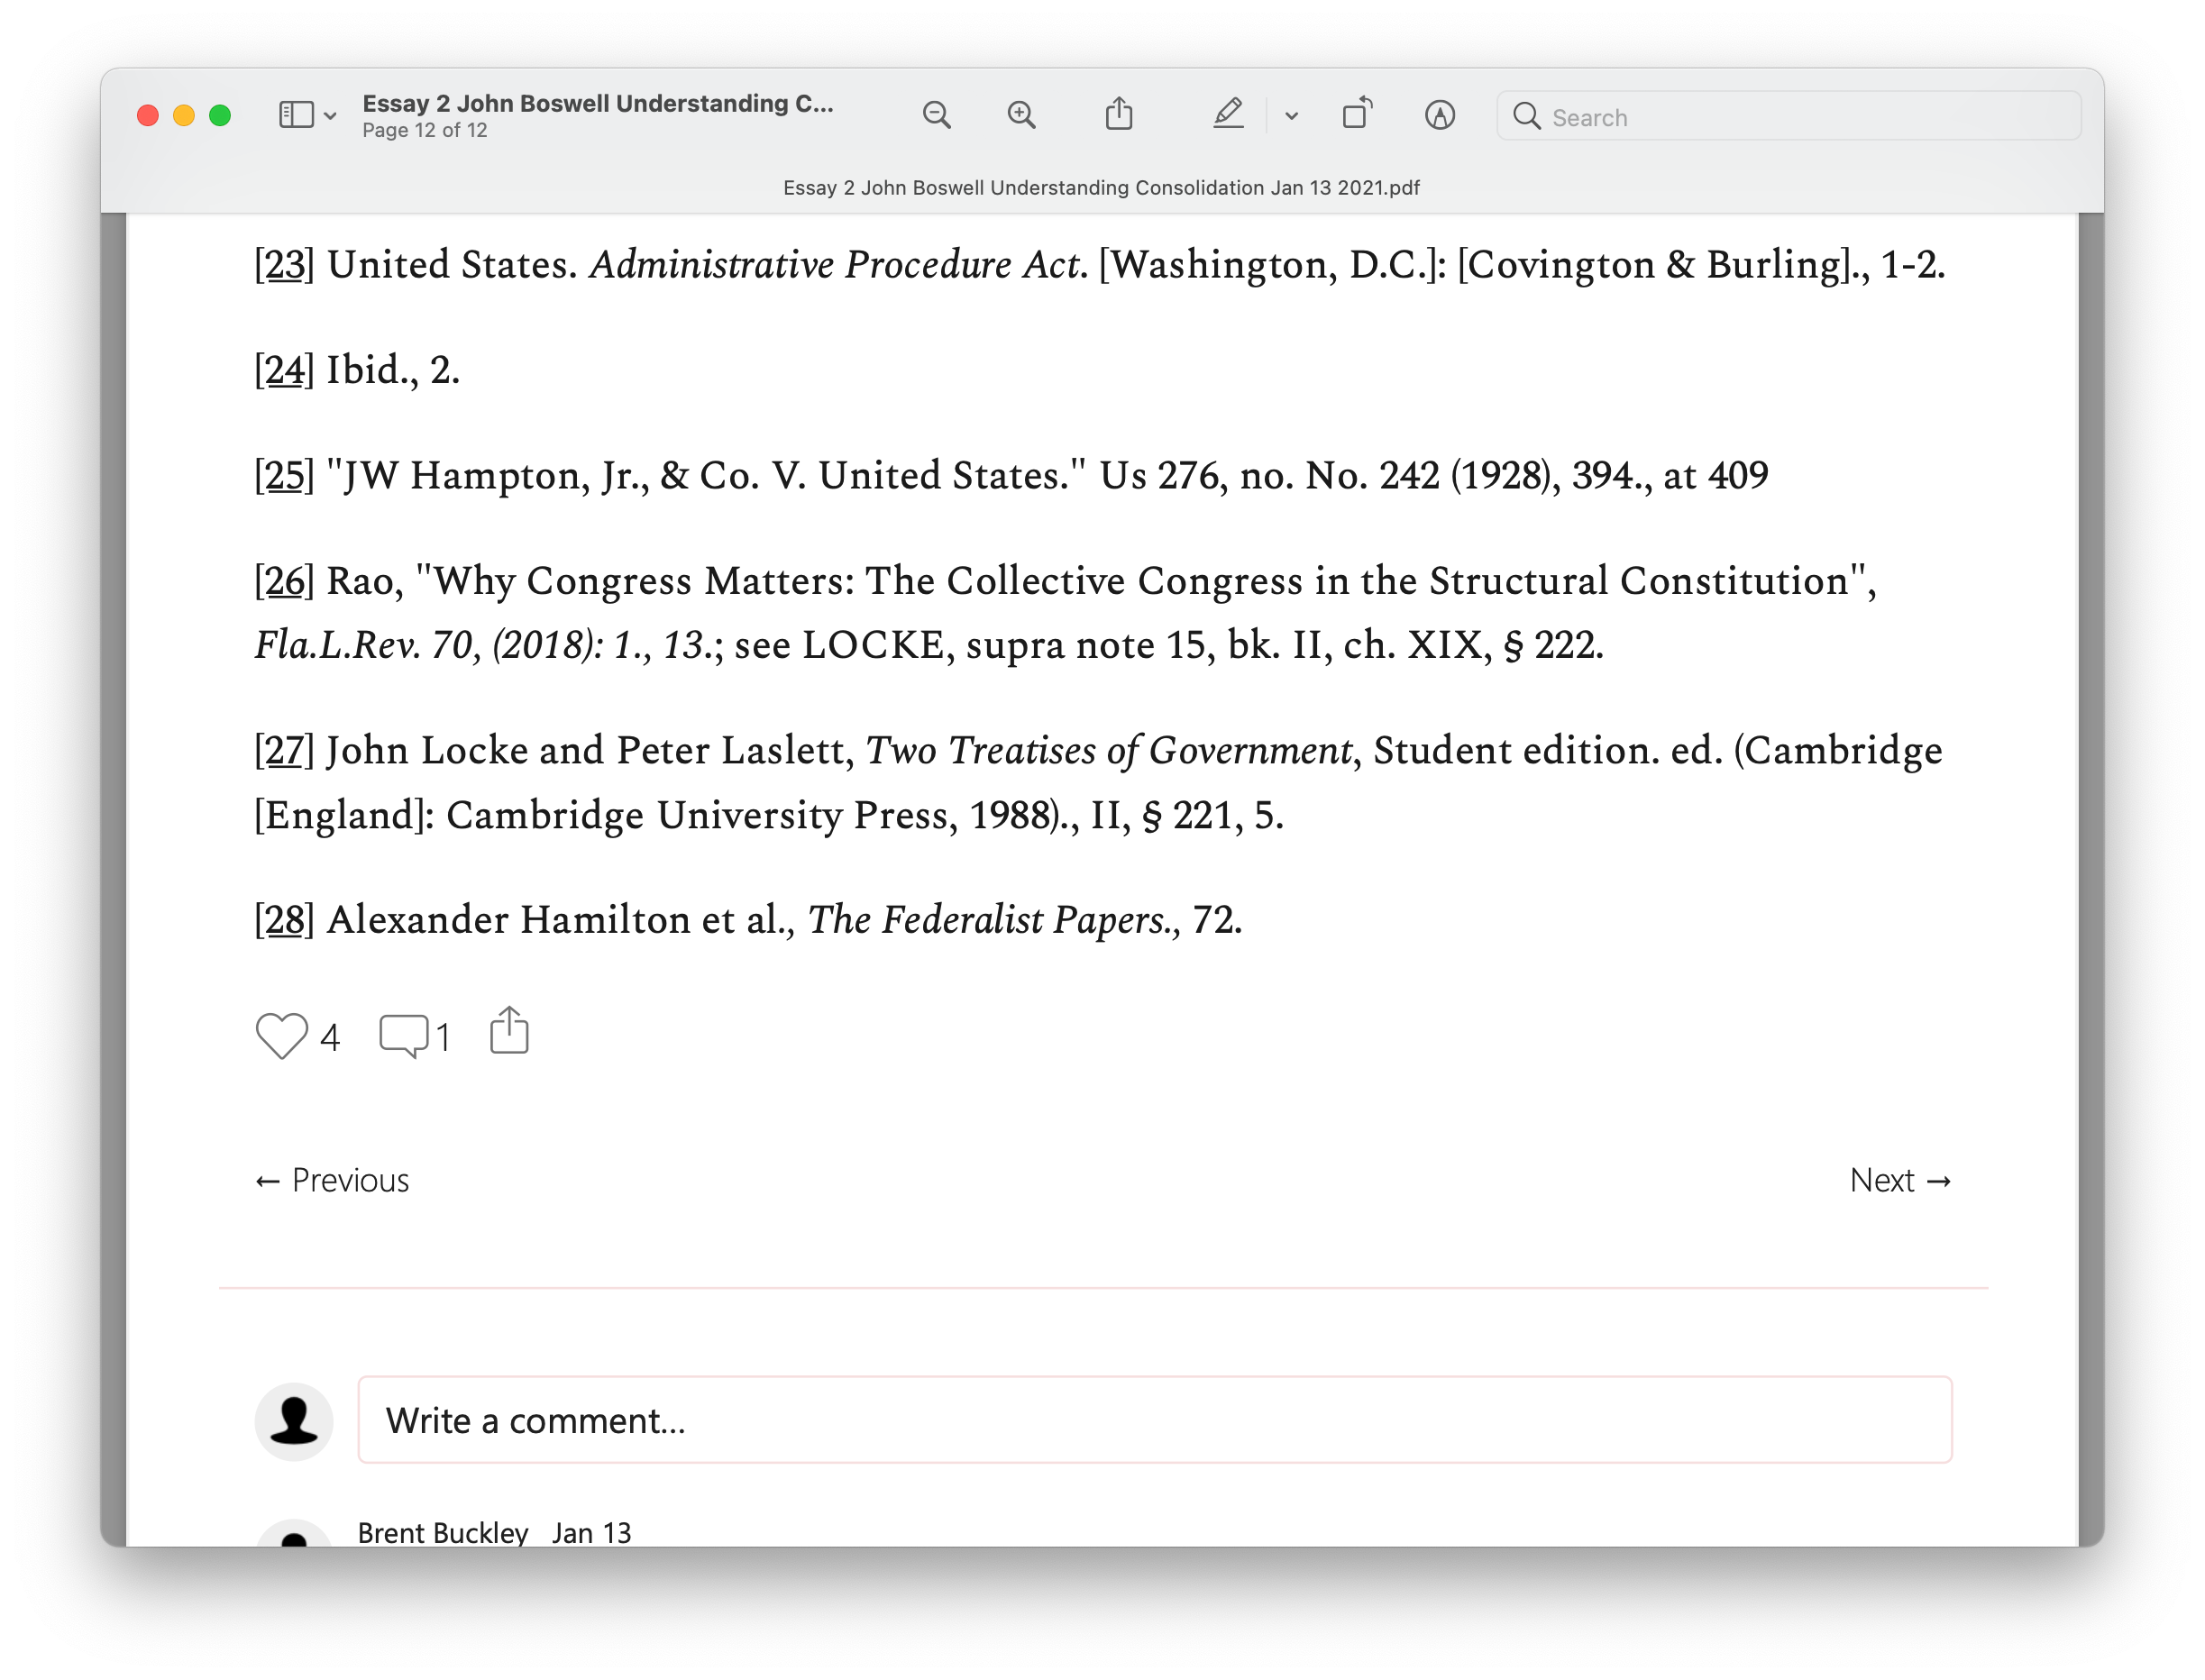
Task: Enter full screen with the green button
Action: [220, 115]
